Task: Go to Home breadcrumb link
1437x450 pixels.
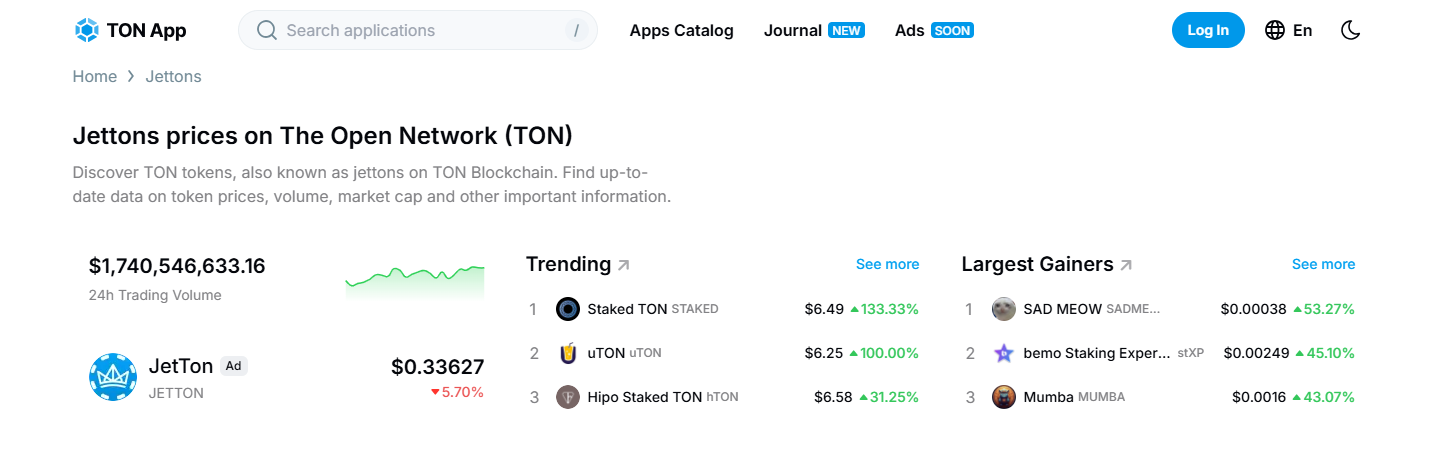Action: 95,76
